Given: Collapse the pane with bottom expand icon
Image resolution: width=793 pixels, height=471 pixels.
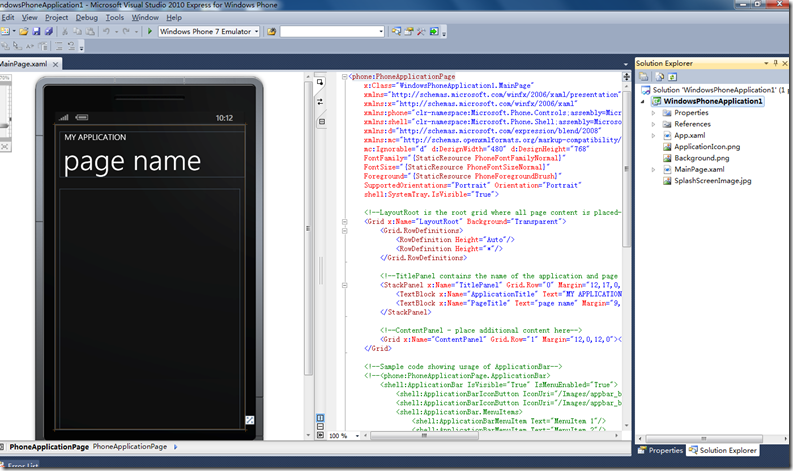Looking at the screenshot, I should (x=320, y=435).
